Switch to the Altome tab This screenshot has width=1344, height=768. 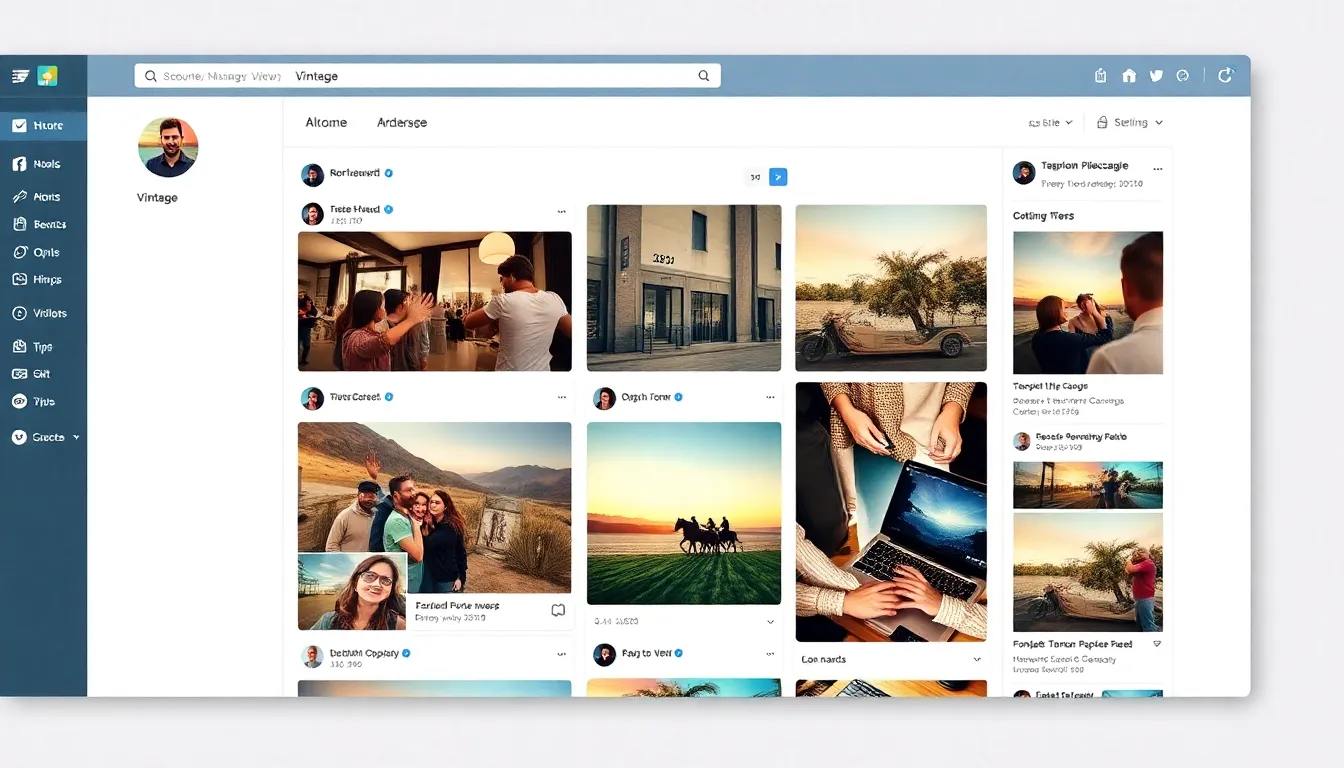pos(326,122)
